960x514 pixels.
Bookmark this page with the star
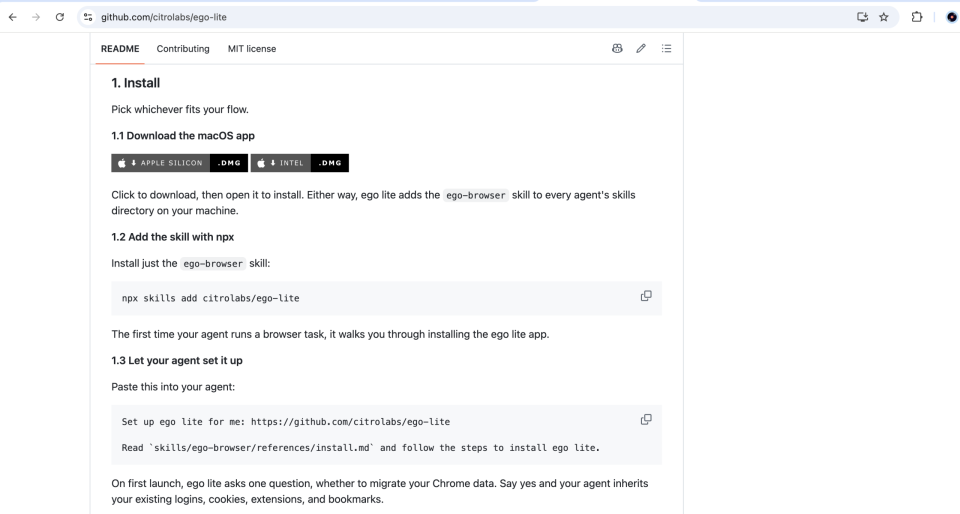(883, 17)
